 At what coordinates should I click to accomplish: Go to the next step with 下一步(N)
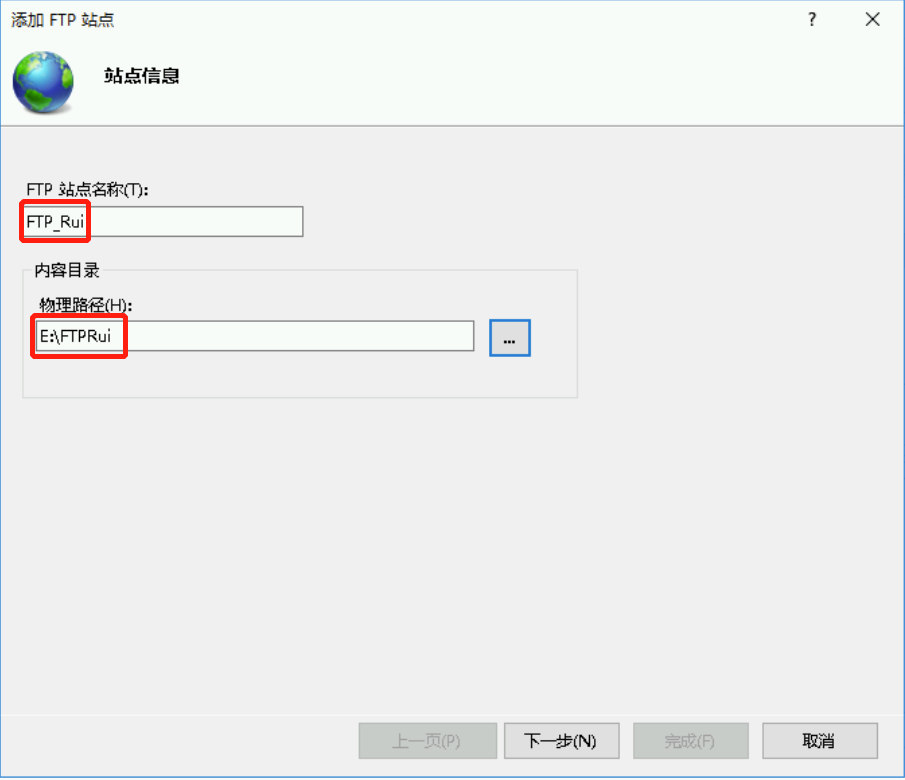coord(561,741)
